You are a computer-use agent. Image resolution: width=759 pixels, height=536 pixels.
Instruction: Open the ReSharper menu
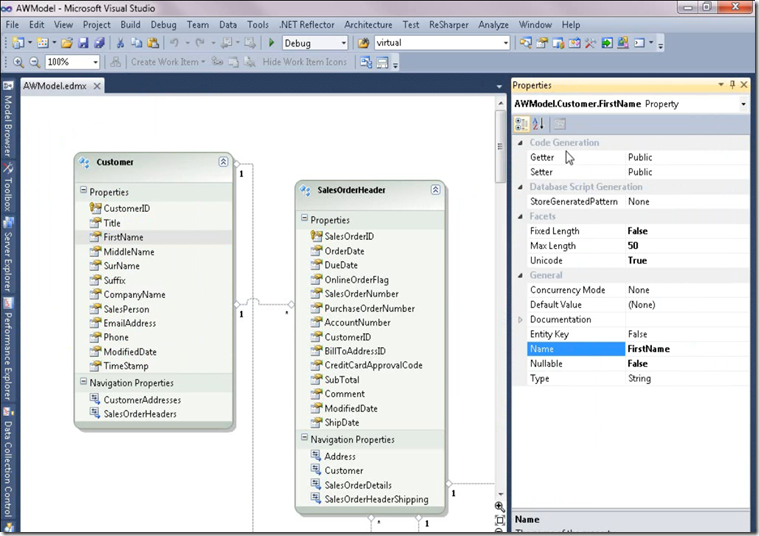point(449,25)
